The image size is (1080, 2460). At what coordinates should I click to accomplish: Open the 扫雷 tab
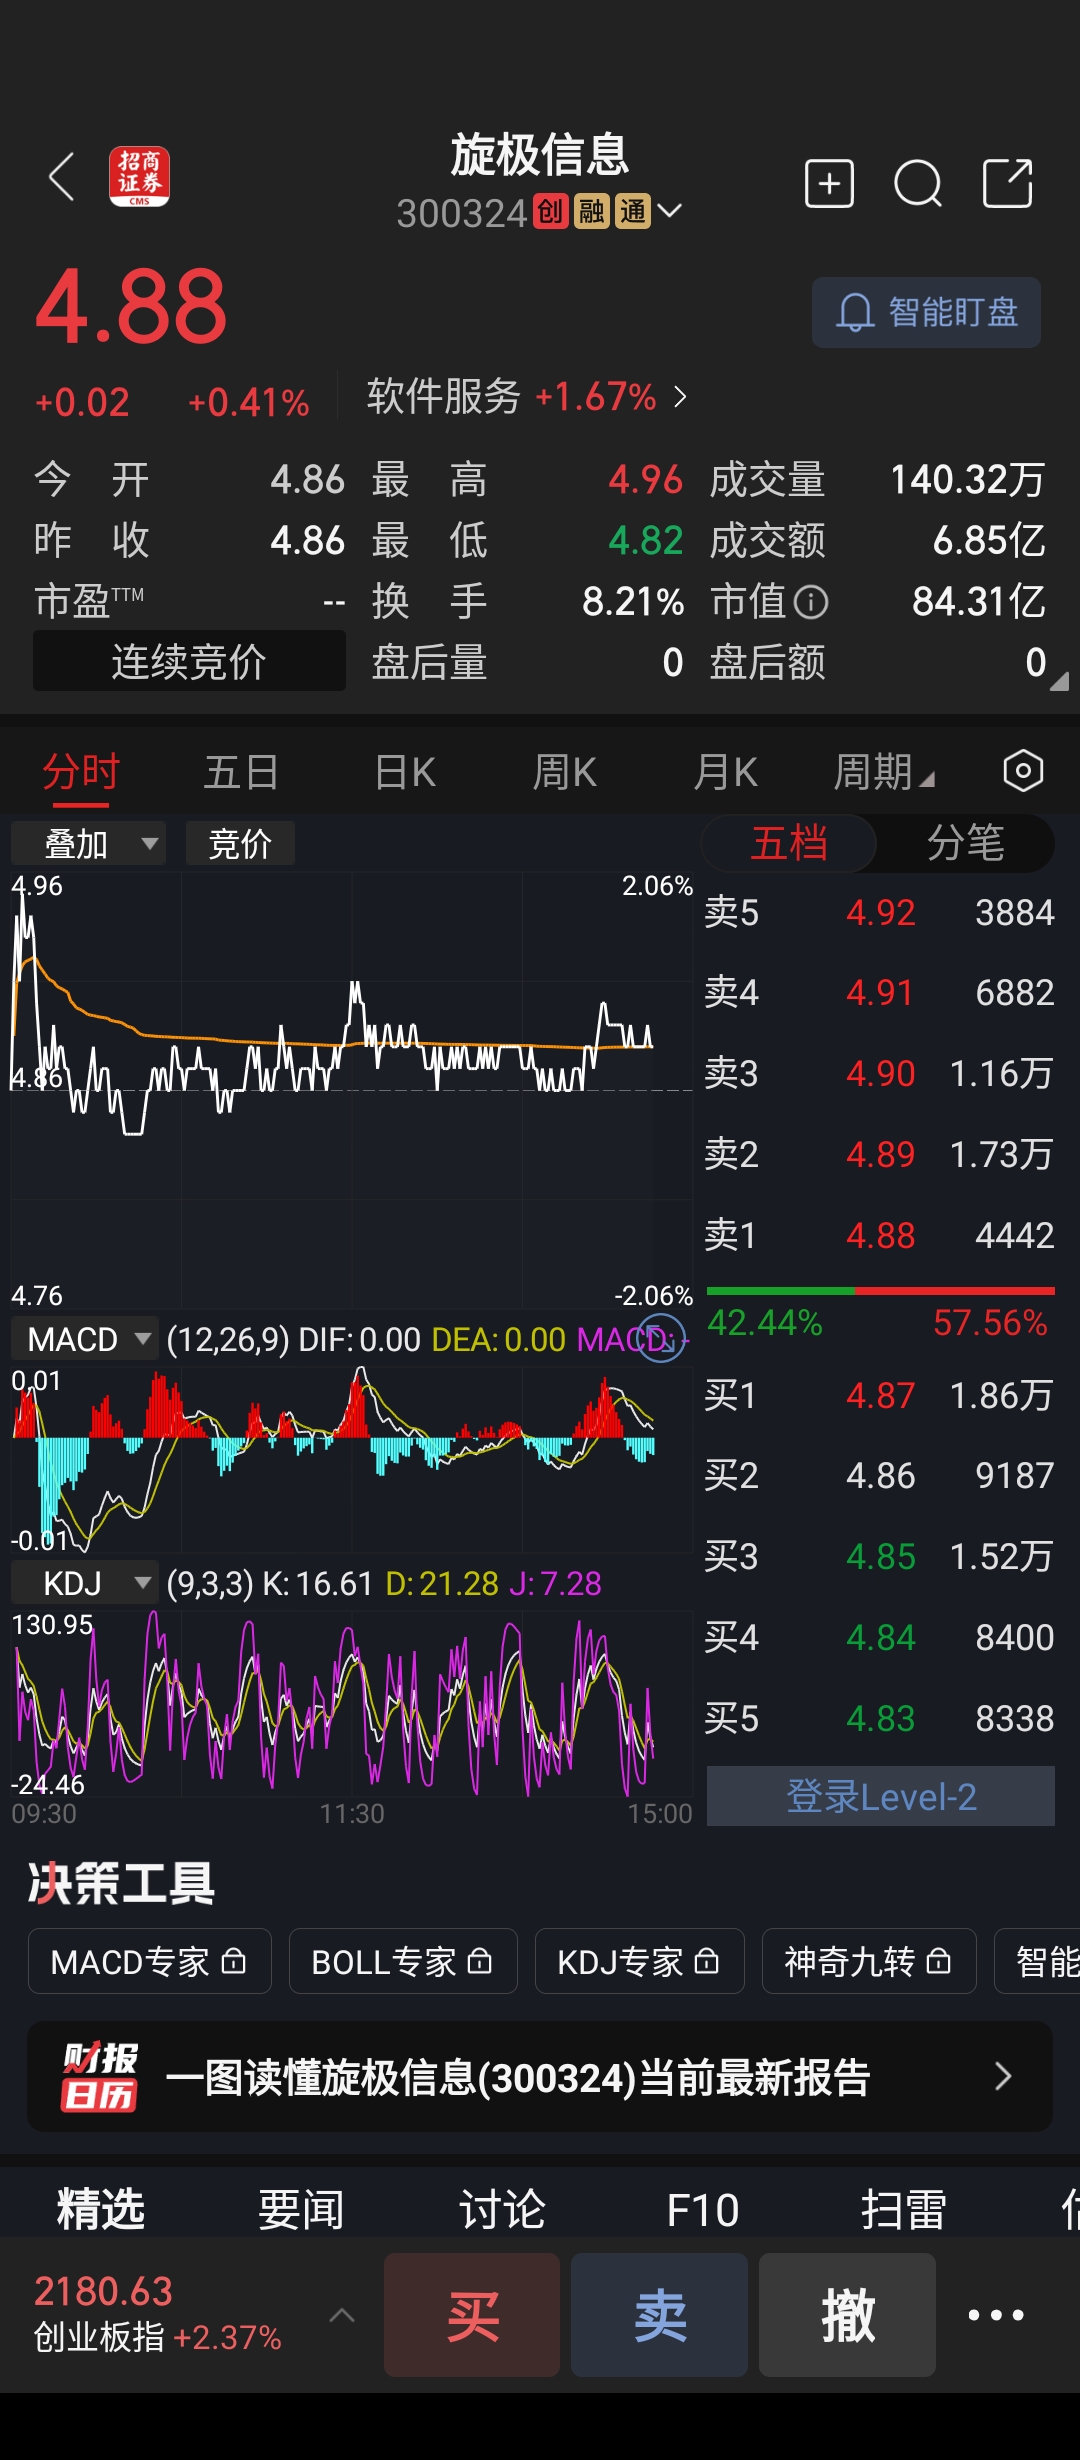[904, 2209]
